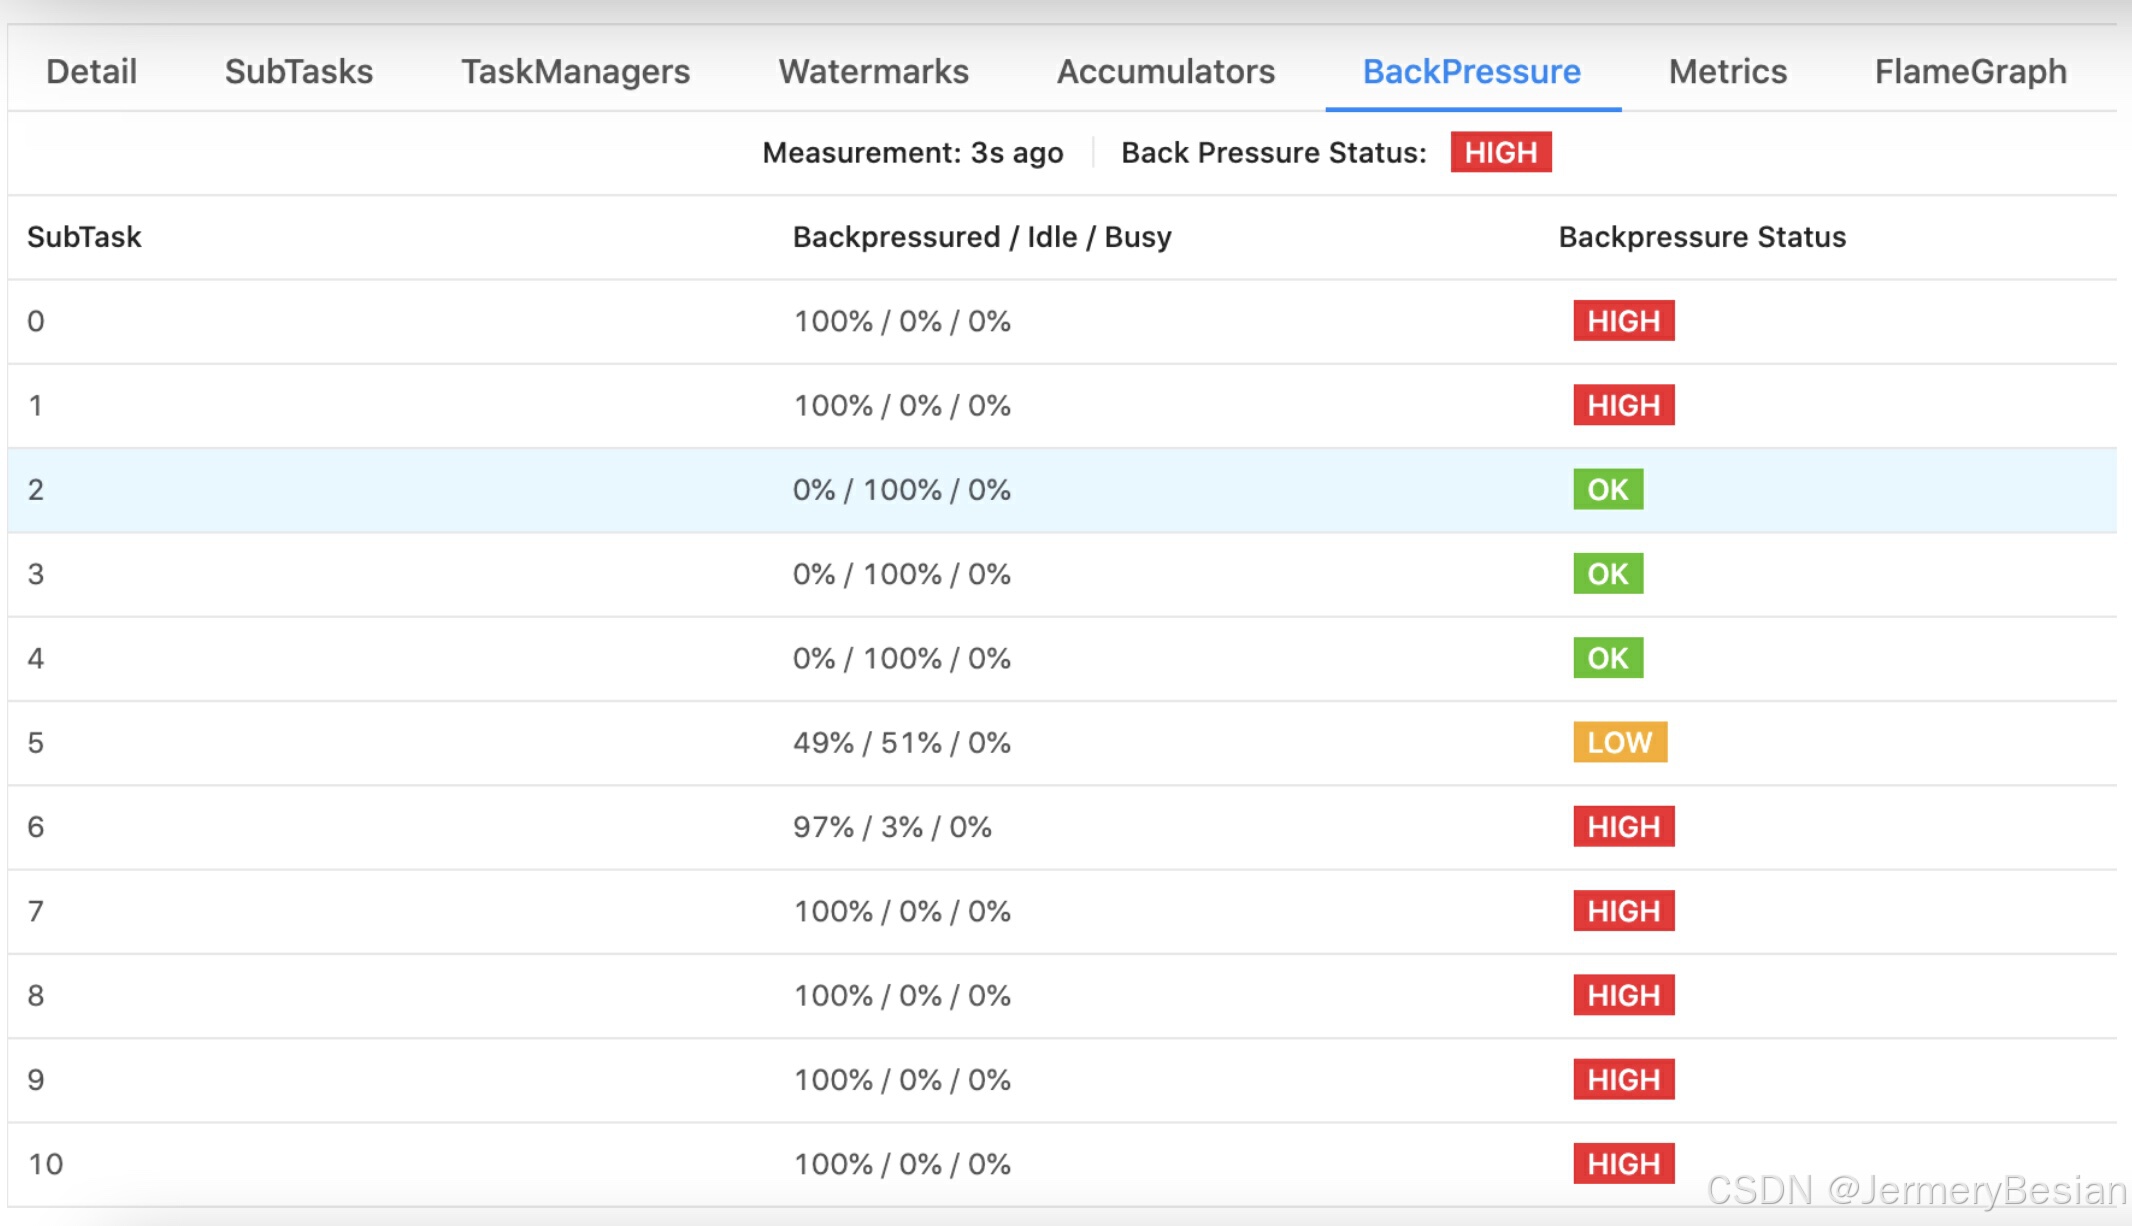Select subtask 5 row number
Image resolution: width=2132 pixels, height=1226 pixels.
coord(36,742)
